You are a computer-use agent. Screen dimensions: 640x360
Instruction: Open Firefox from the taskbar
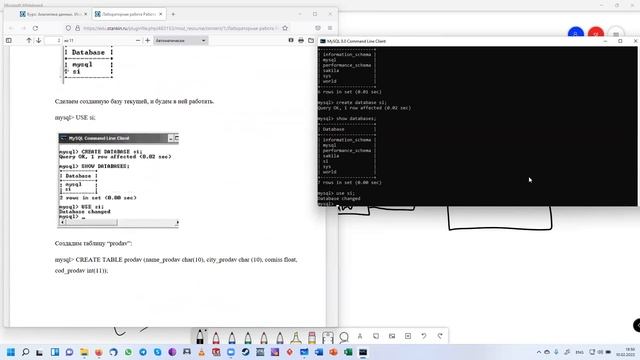coord(98,352)
